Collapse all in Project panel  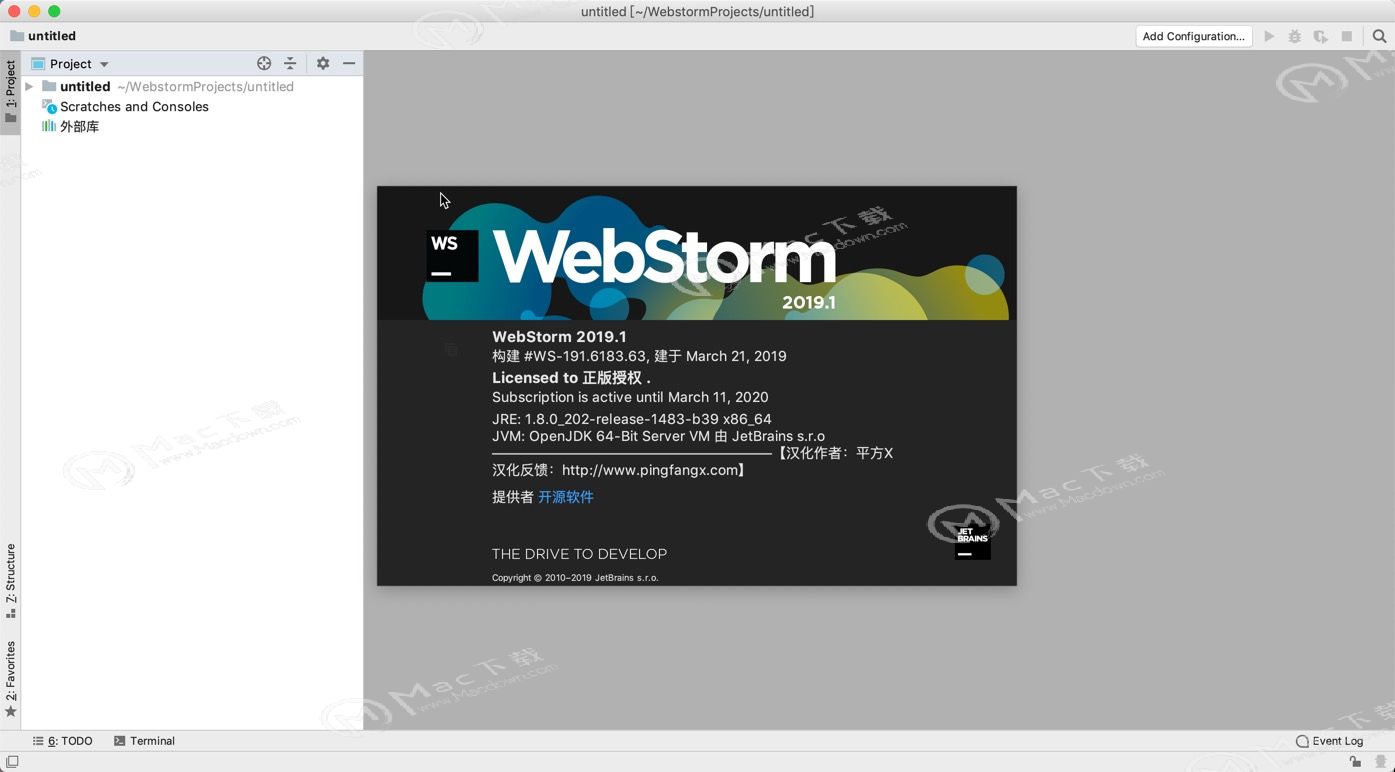tap(290, 63)
